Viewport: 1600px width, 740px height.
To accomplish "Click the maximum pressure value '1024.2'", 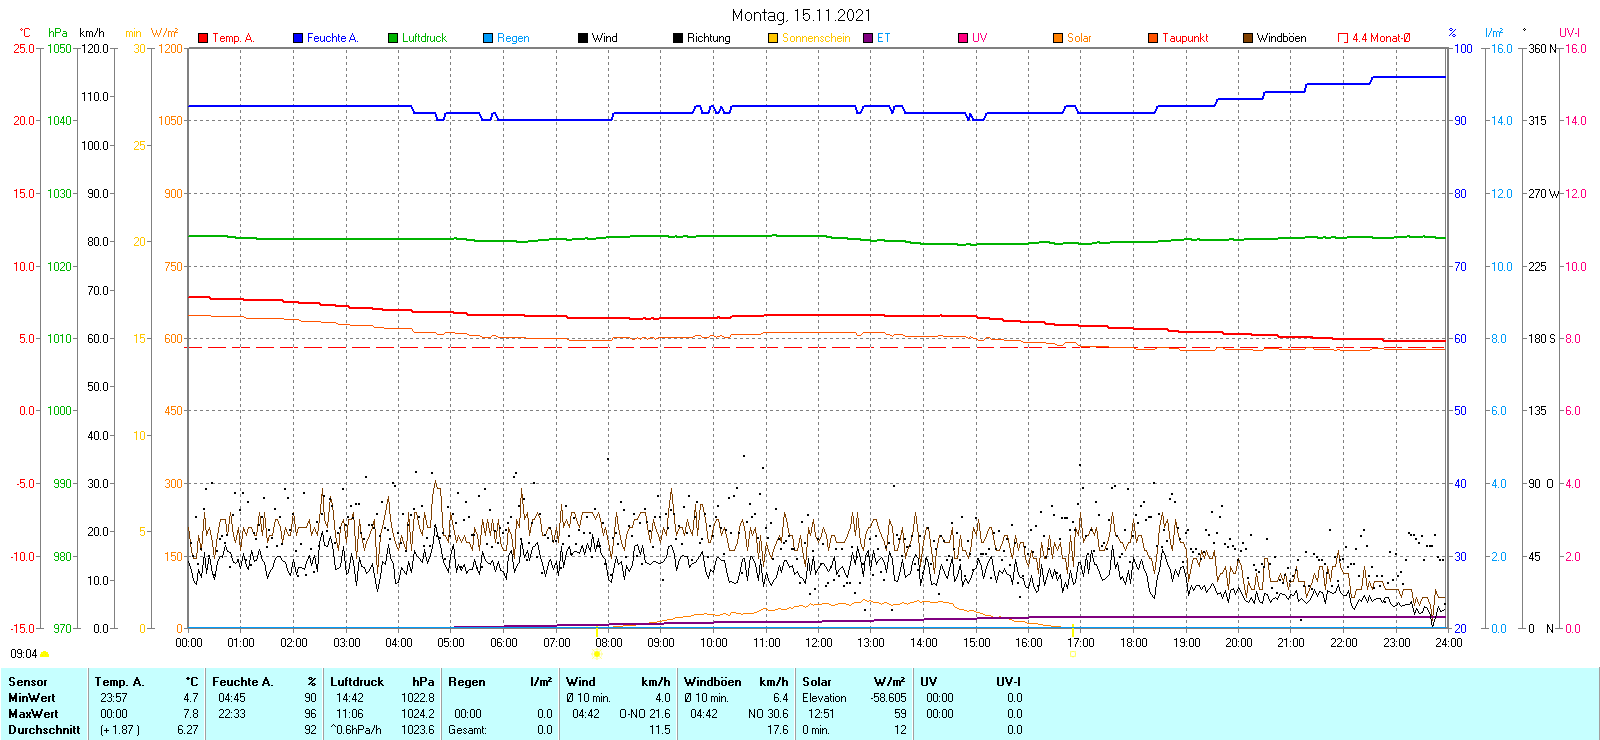I will 418,714.
